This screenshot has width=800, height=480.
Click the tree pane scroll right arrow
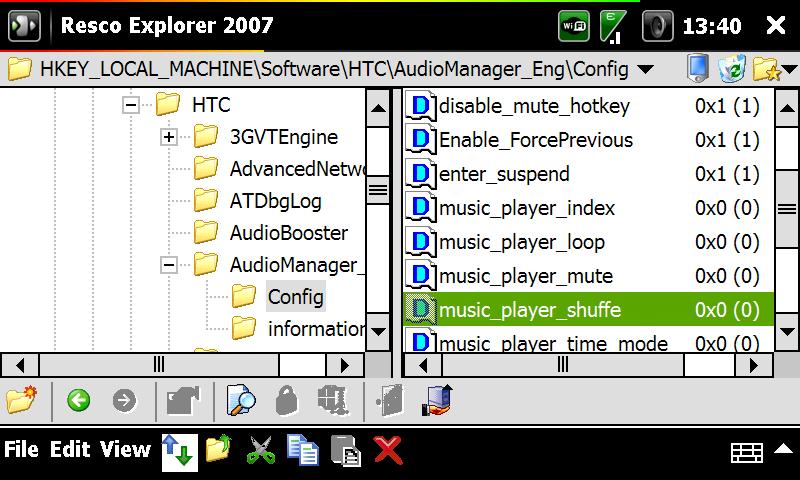coord(344,365)
